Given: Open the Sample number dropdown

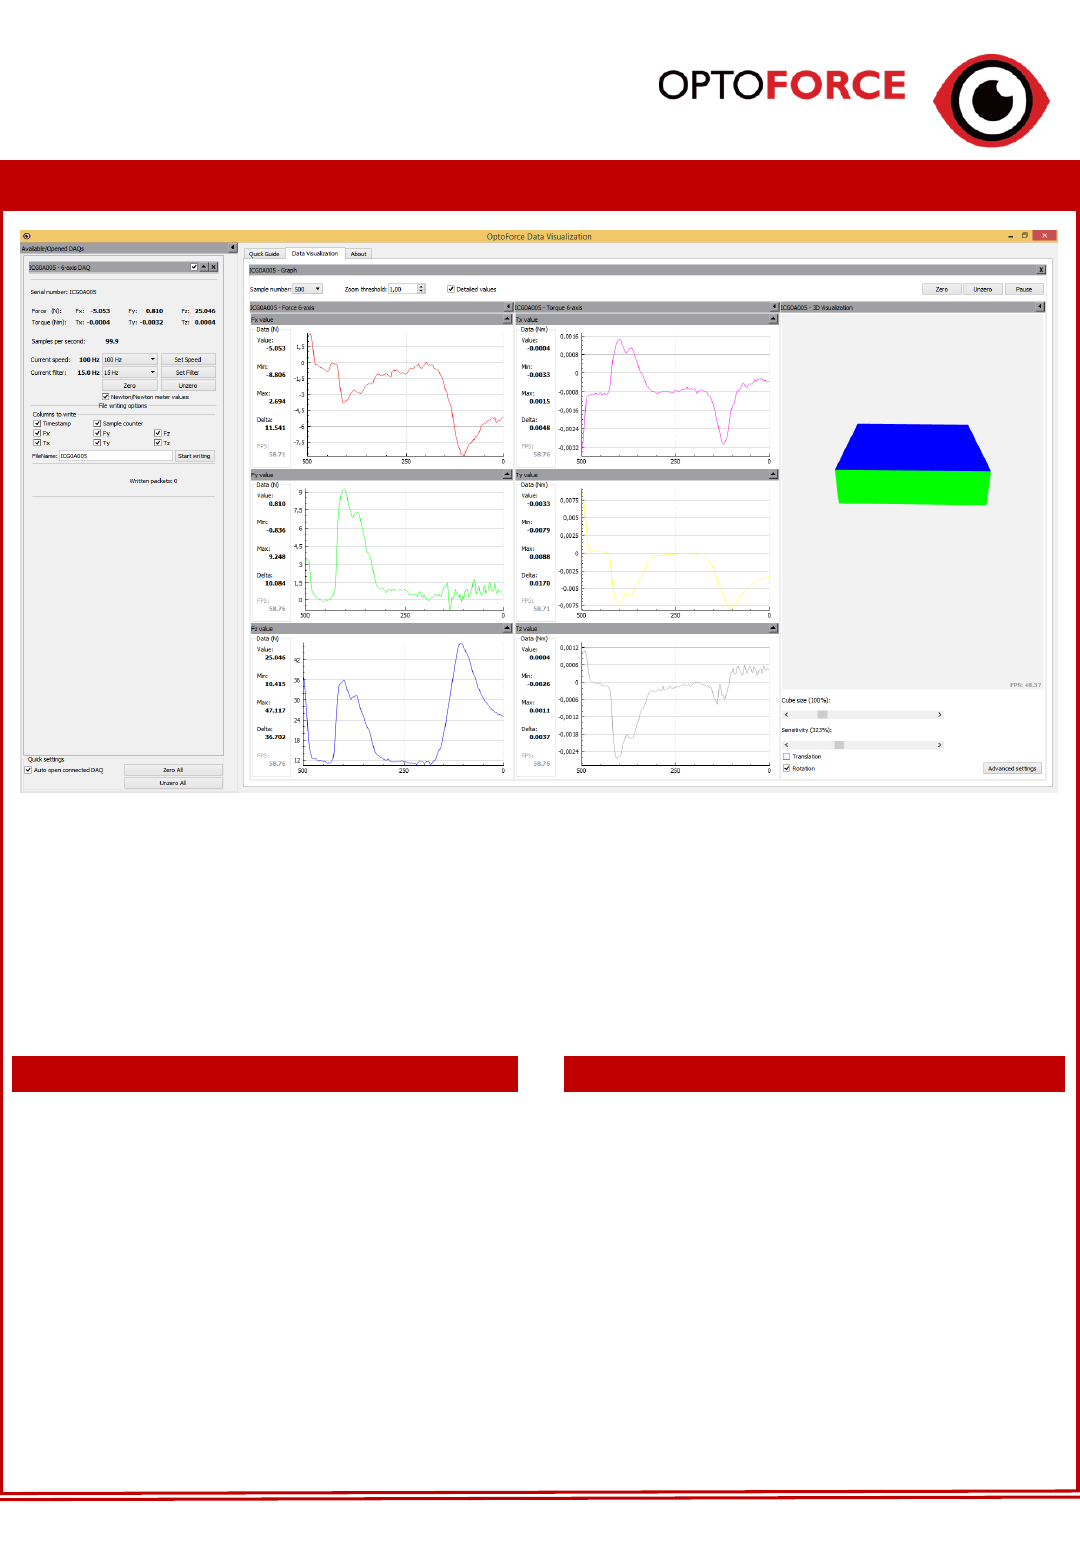Looking at the screenshot, I should [x=308, y=289].
